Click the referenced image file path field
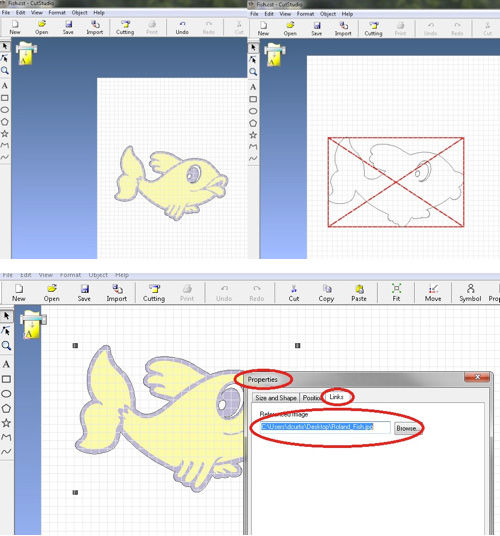This screenshot has height=536, width=500. 324,427
